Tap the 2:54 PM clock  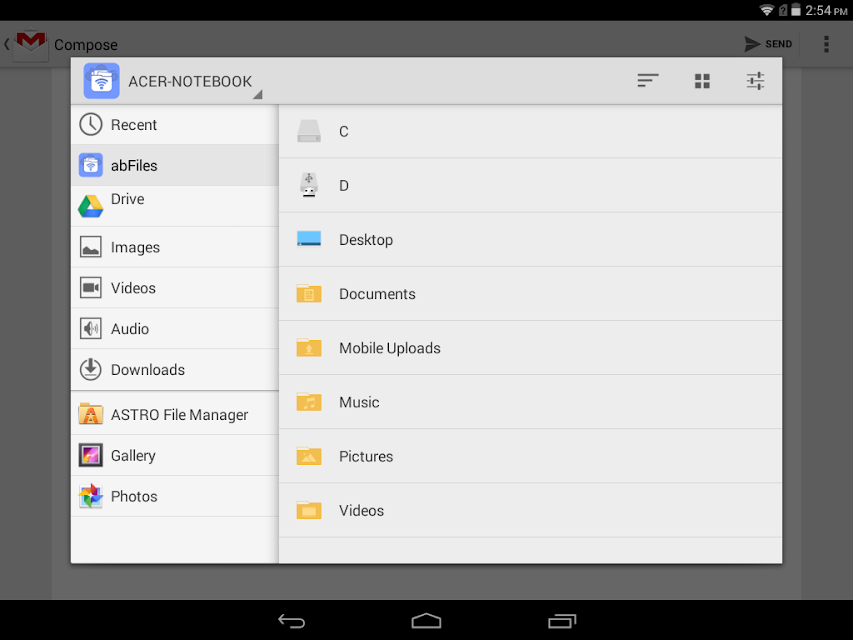[826, 10]
